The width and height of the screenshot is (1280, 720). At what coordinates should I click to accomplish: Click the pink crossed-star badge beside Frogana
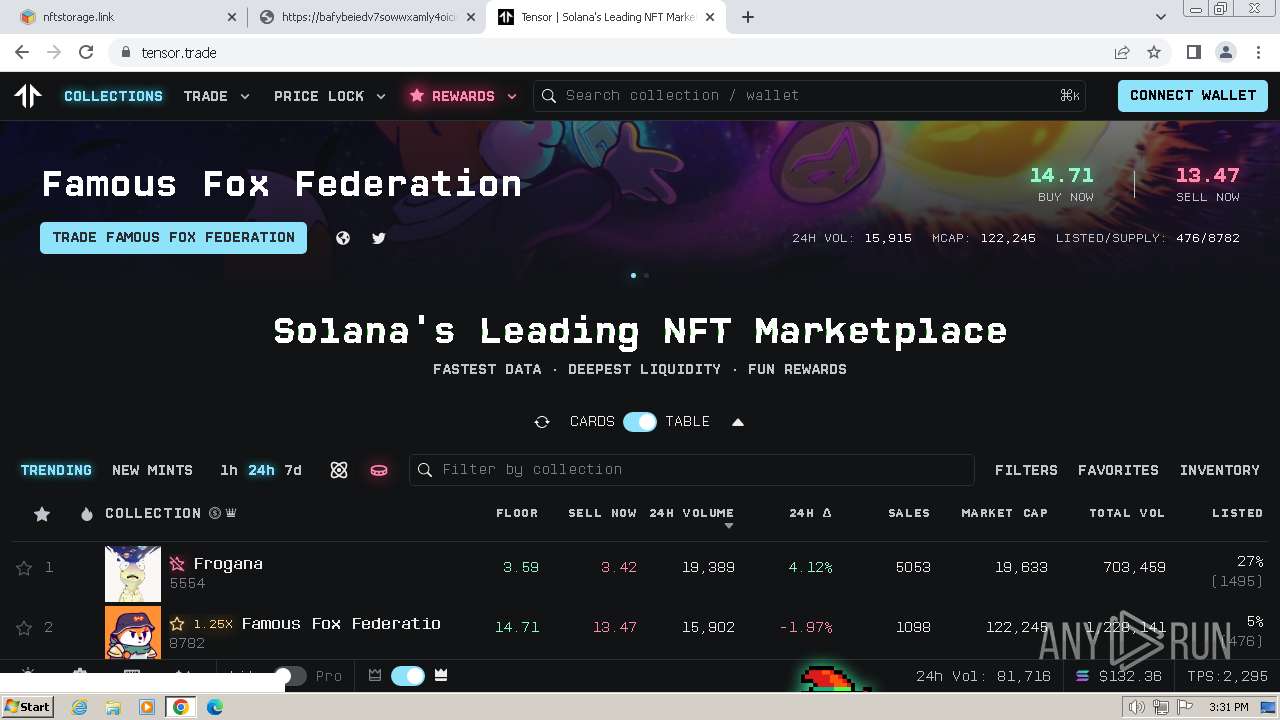pyautogui.click(x=177, y=564)
